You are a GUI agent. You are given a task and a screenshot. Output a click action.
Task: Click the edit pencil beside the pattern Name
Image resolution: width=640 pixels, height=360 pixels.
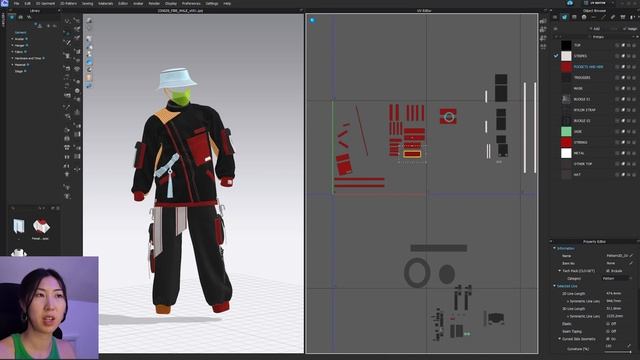click(x=631, y=256)
